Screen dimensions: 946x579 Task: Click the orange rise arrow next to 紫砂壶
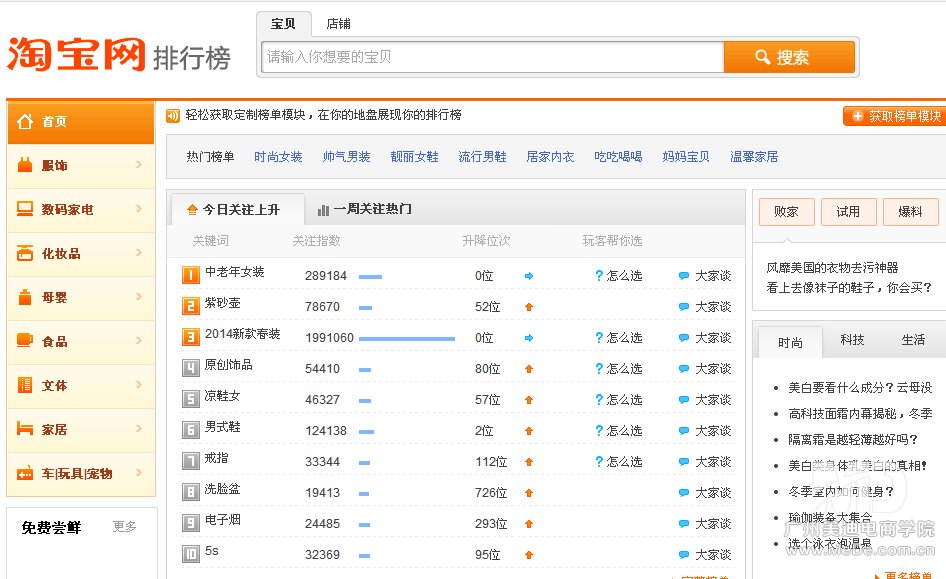coord(528,305)
